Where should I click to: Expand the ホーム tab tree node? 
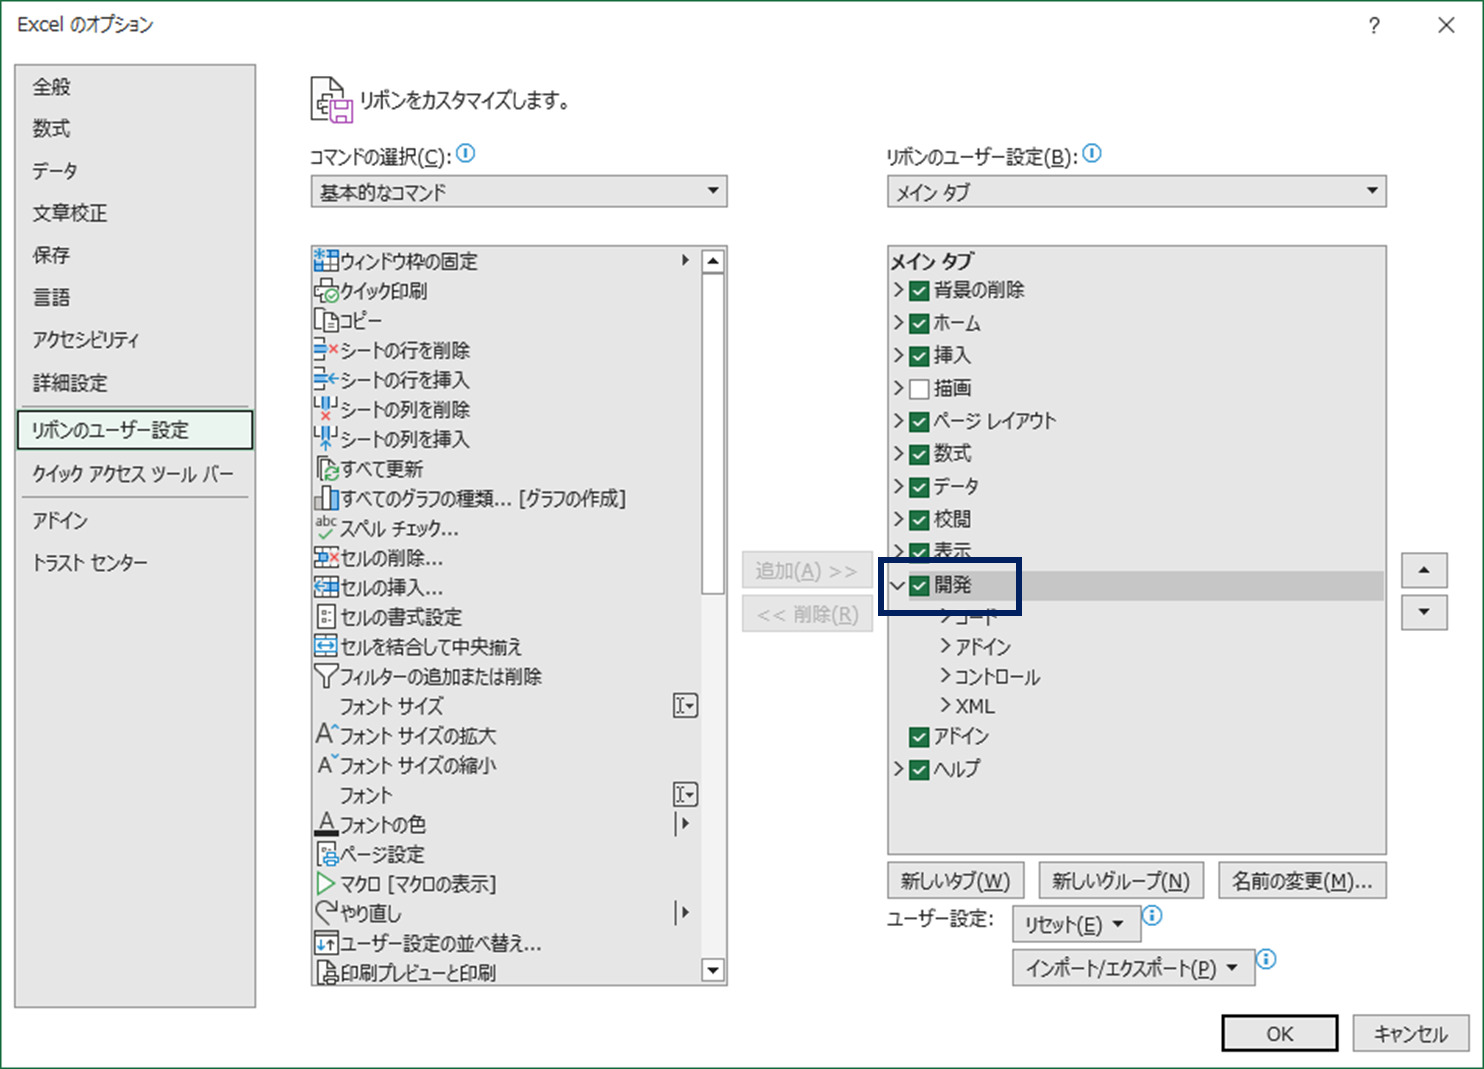click(x=898, y=323)
